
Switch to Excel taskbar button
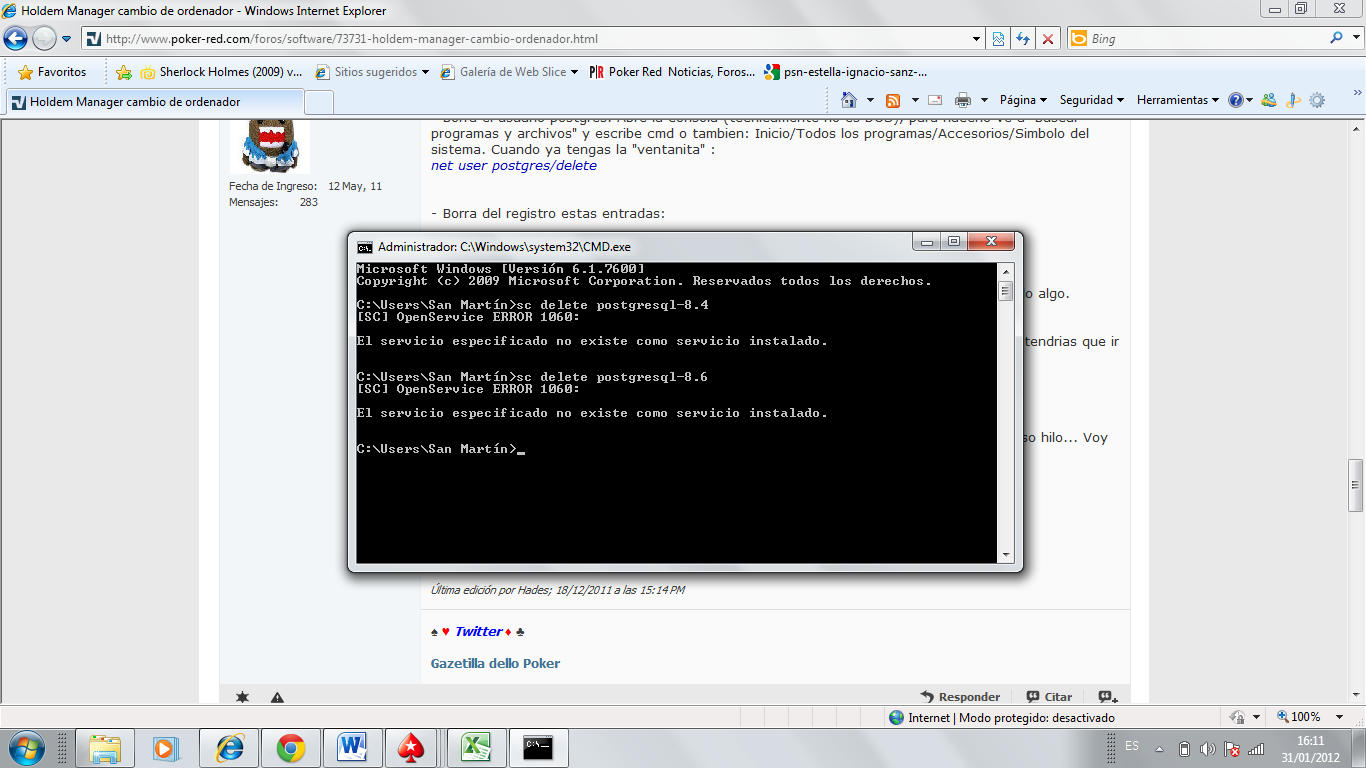point(476,748)
